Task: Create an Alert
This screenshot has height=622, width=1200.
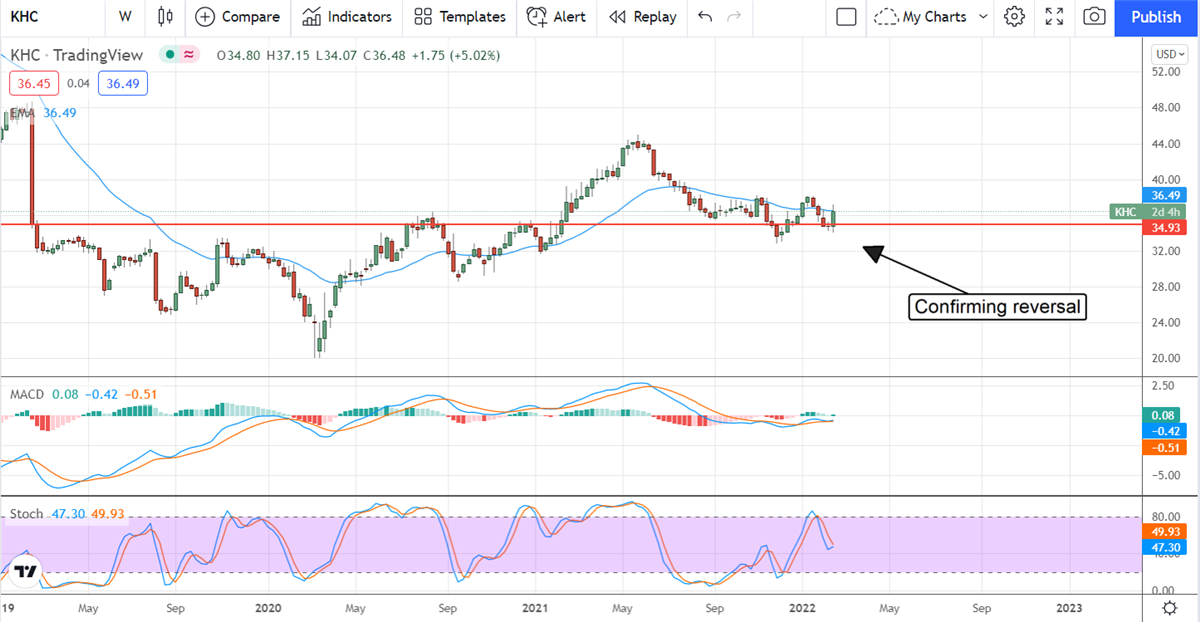Action: click(557, 16)
